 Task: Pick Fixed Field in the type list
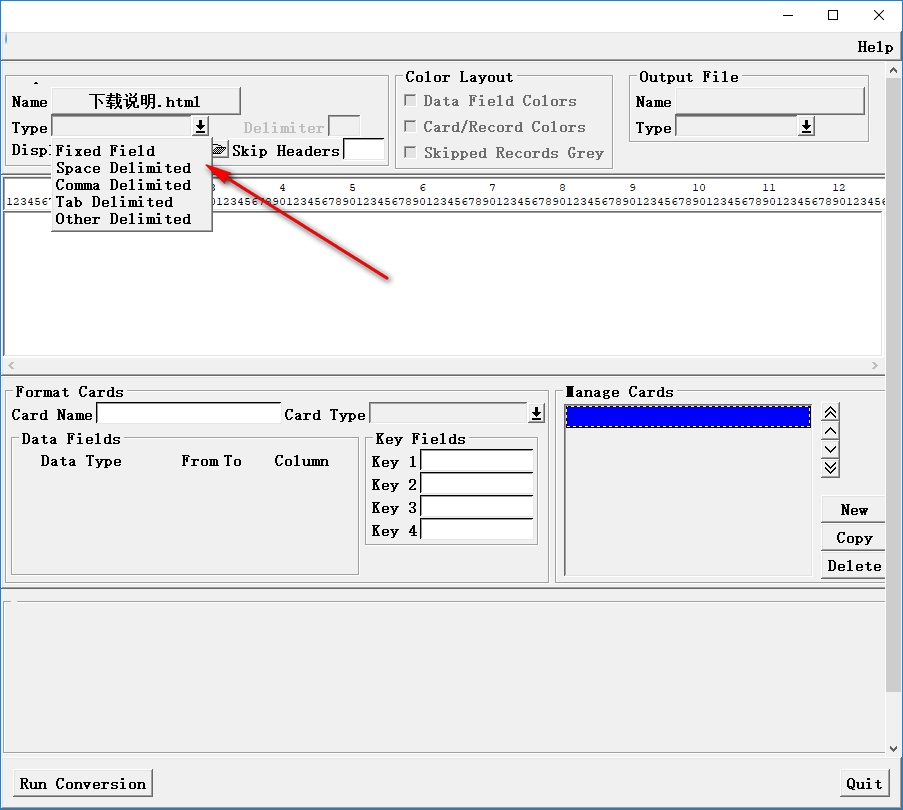tap(105, 151)
